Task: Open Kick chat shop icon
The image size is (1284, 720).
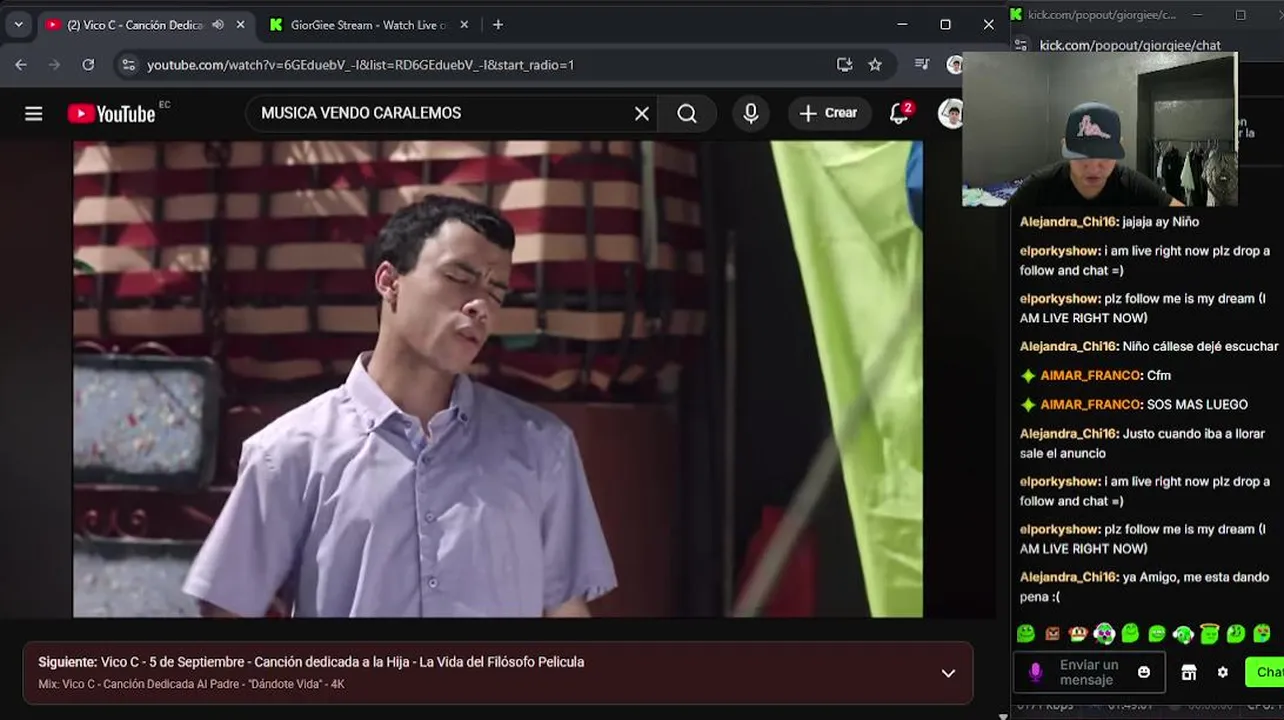Action: click(x=1189, y=673)
